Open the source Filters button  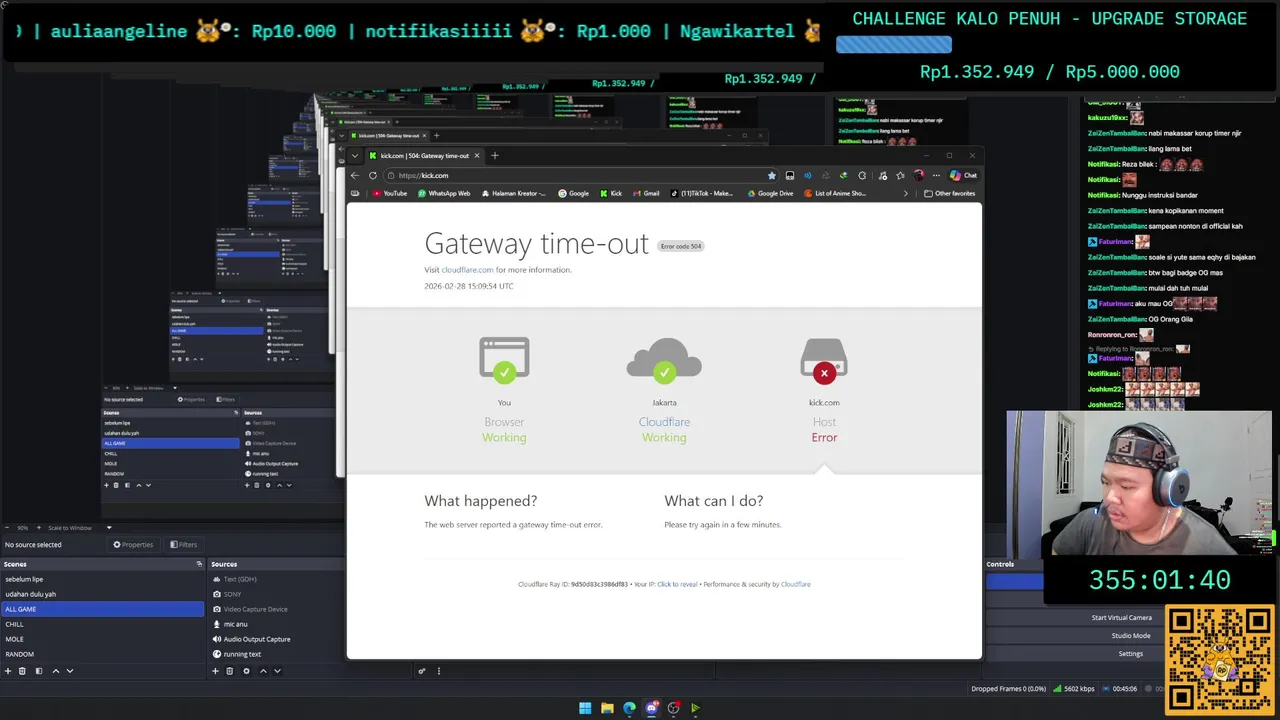click(x=184, y=545)
